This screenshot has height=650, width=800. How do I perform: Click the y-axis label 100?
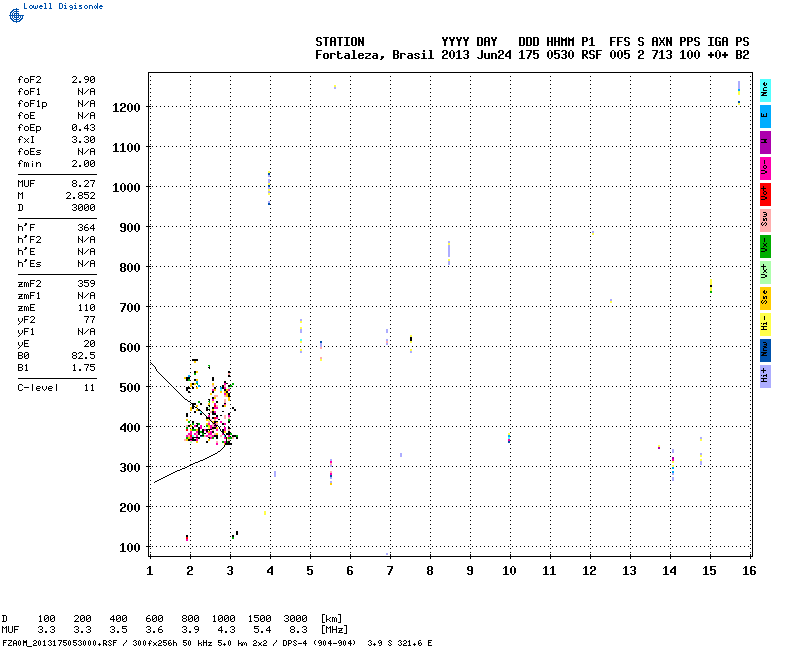(130, 547)
